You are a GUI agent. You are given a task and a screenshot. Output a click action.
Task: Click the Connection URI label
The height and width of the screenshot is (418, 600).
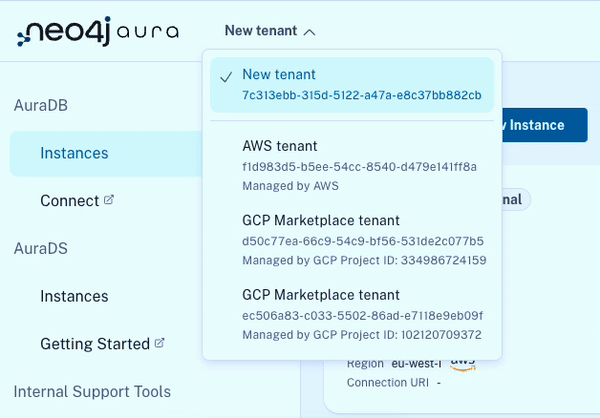pyautogui.click(x=388, y=382)
